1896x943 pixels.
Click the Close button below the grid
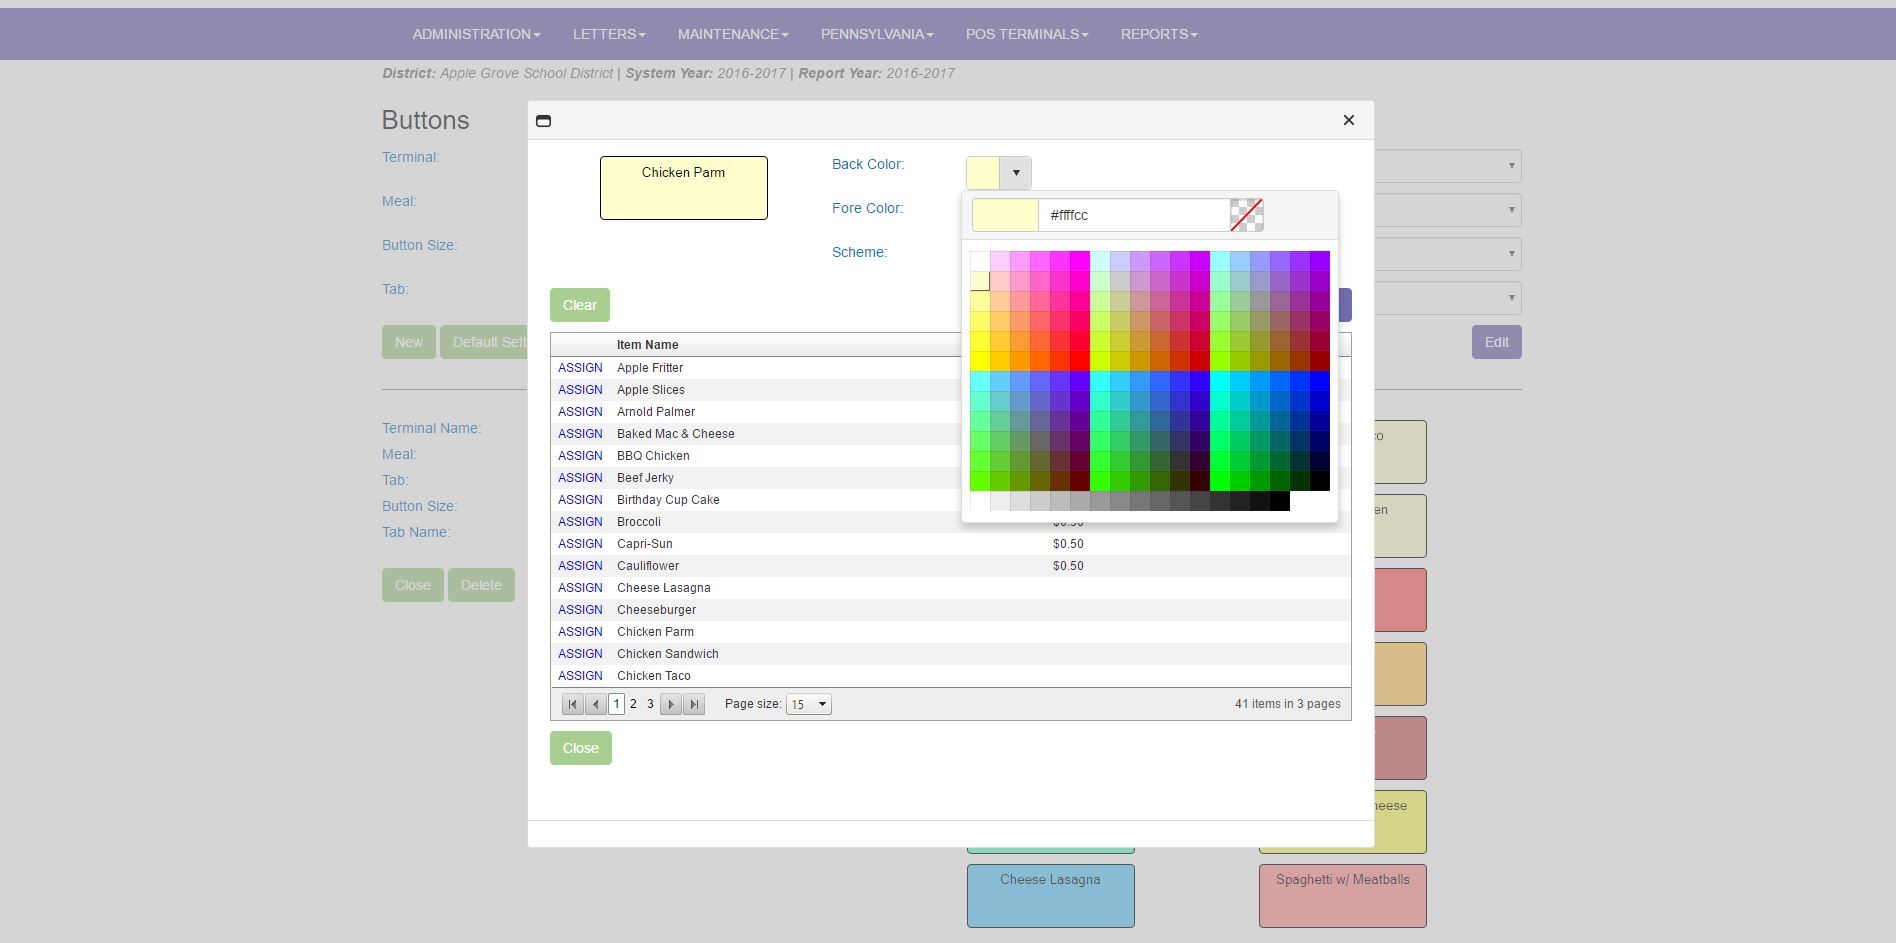(580, 748)
